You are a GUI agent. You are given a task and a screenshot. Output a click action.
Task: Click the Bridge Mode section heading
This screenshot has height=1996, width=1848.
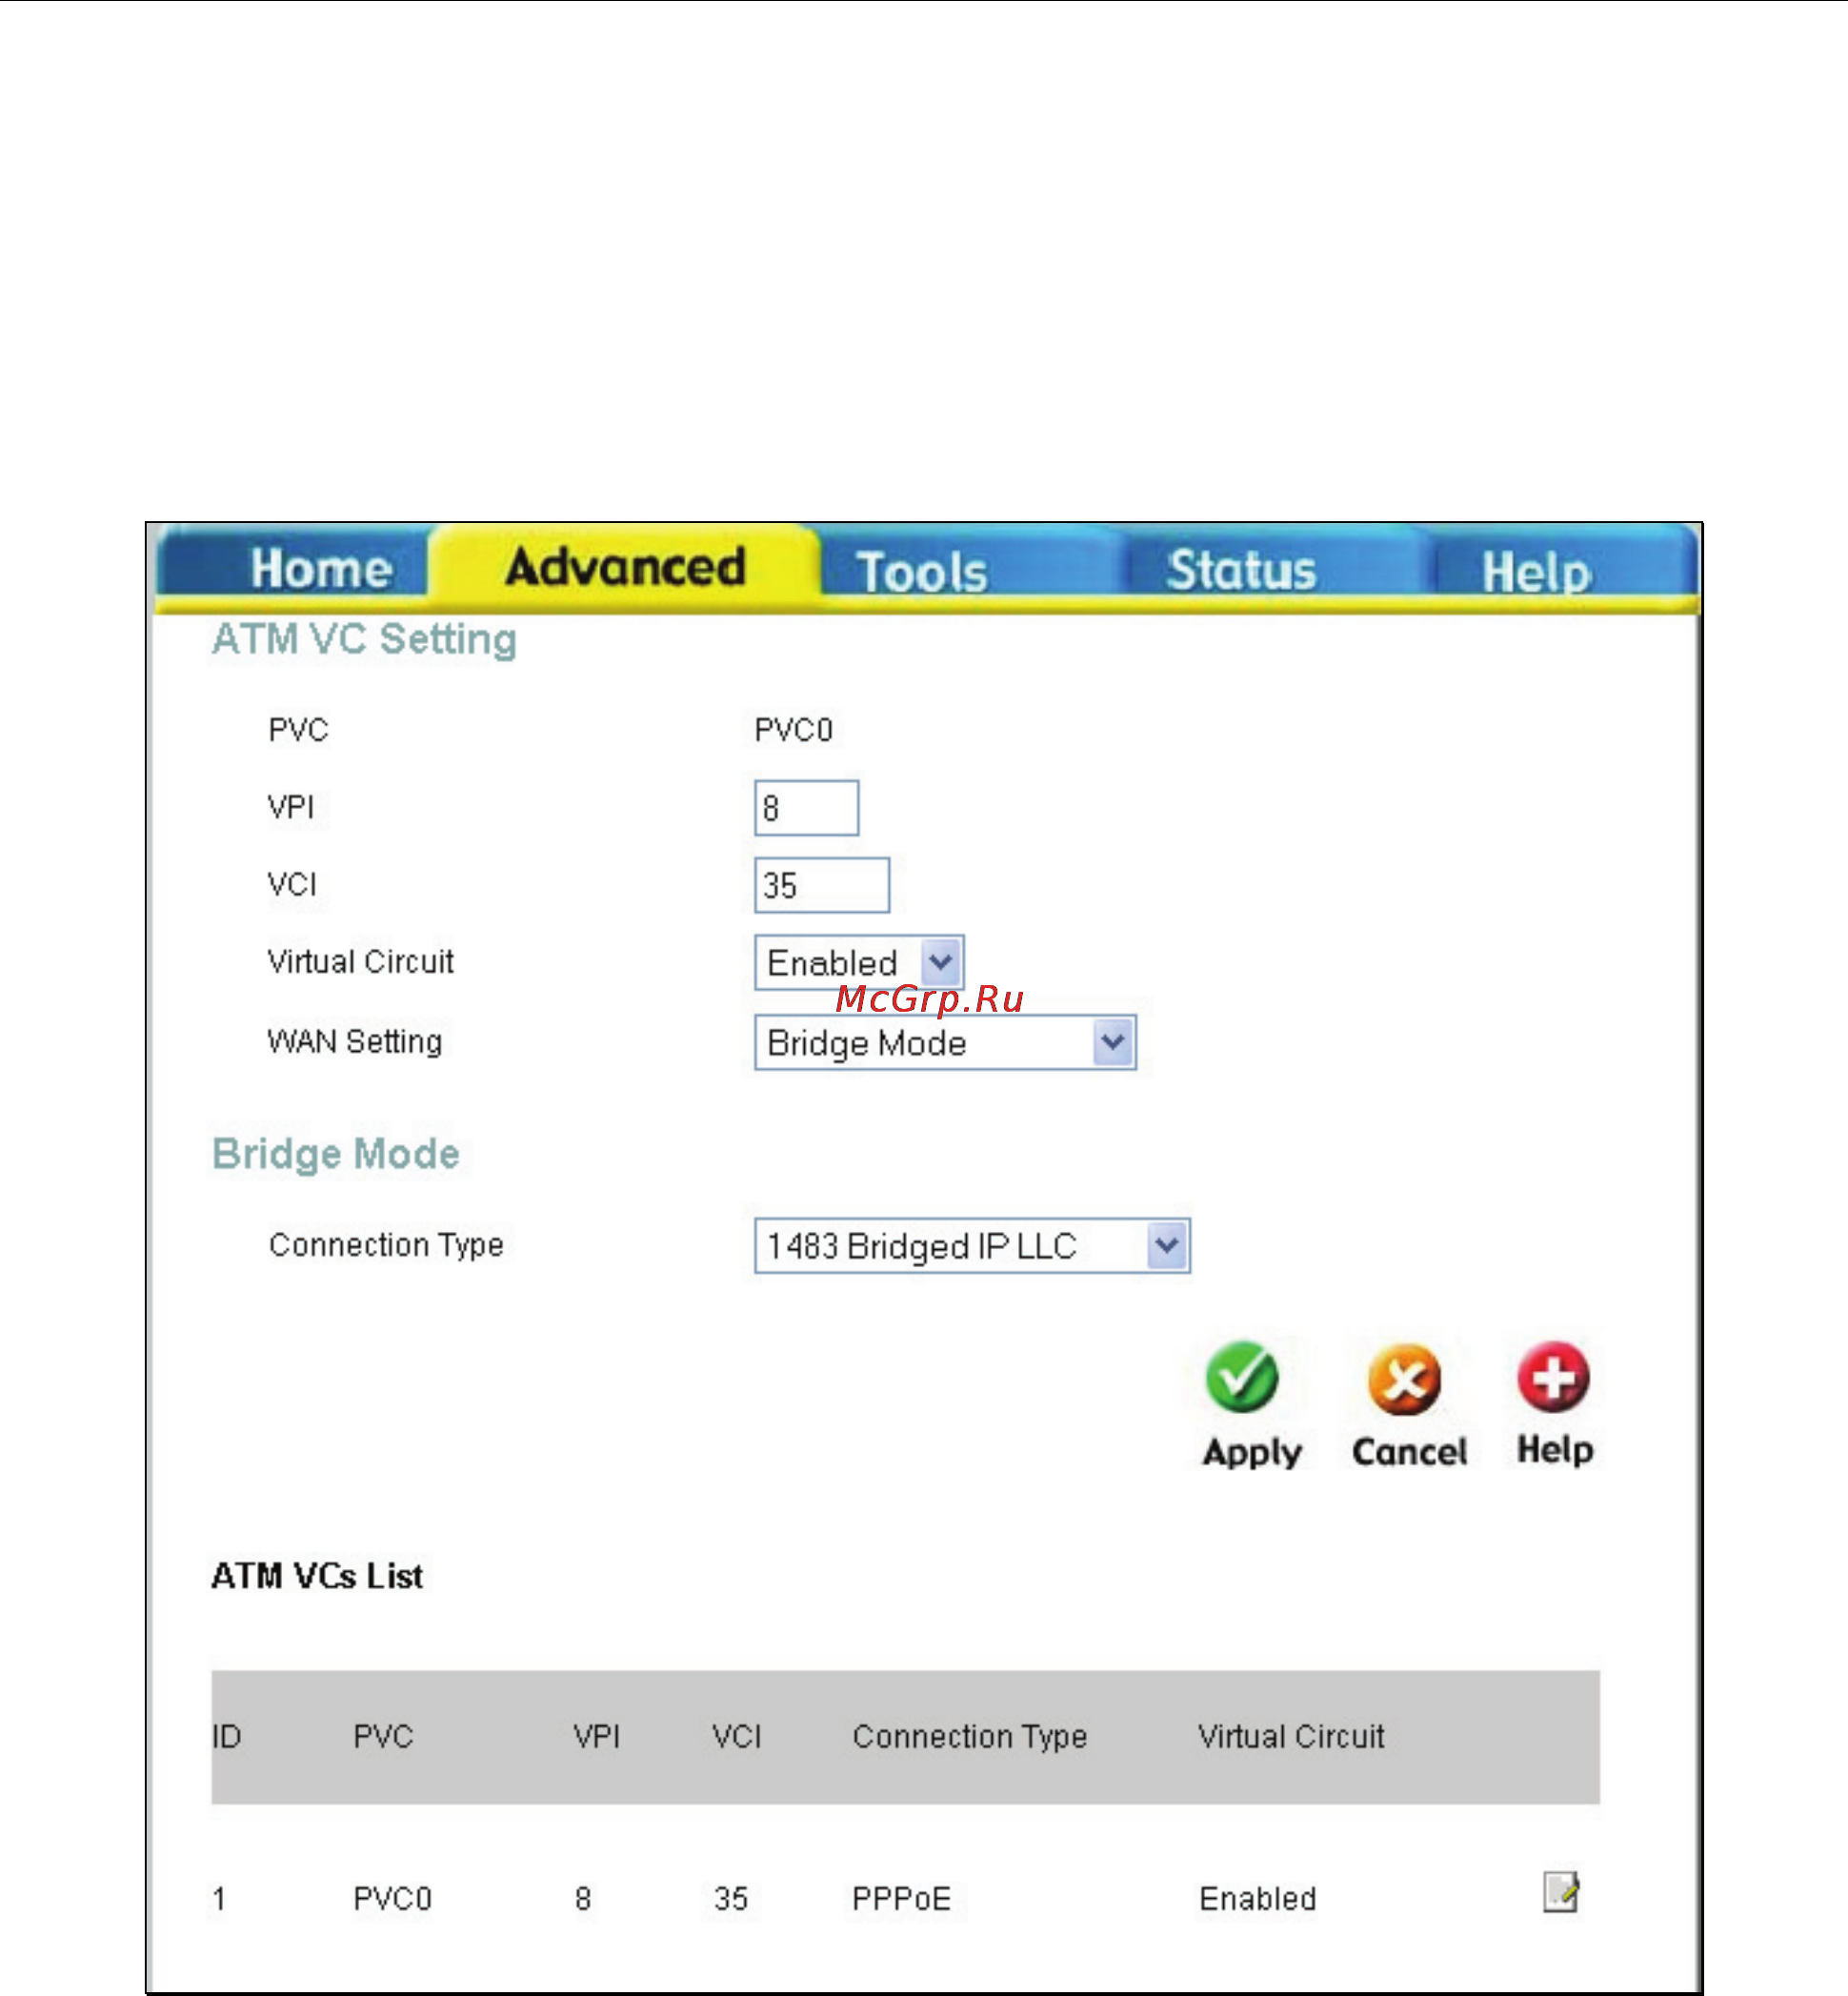336,1154
